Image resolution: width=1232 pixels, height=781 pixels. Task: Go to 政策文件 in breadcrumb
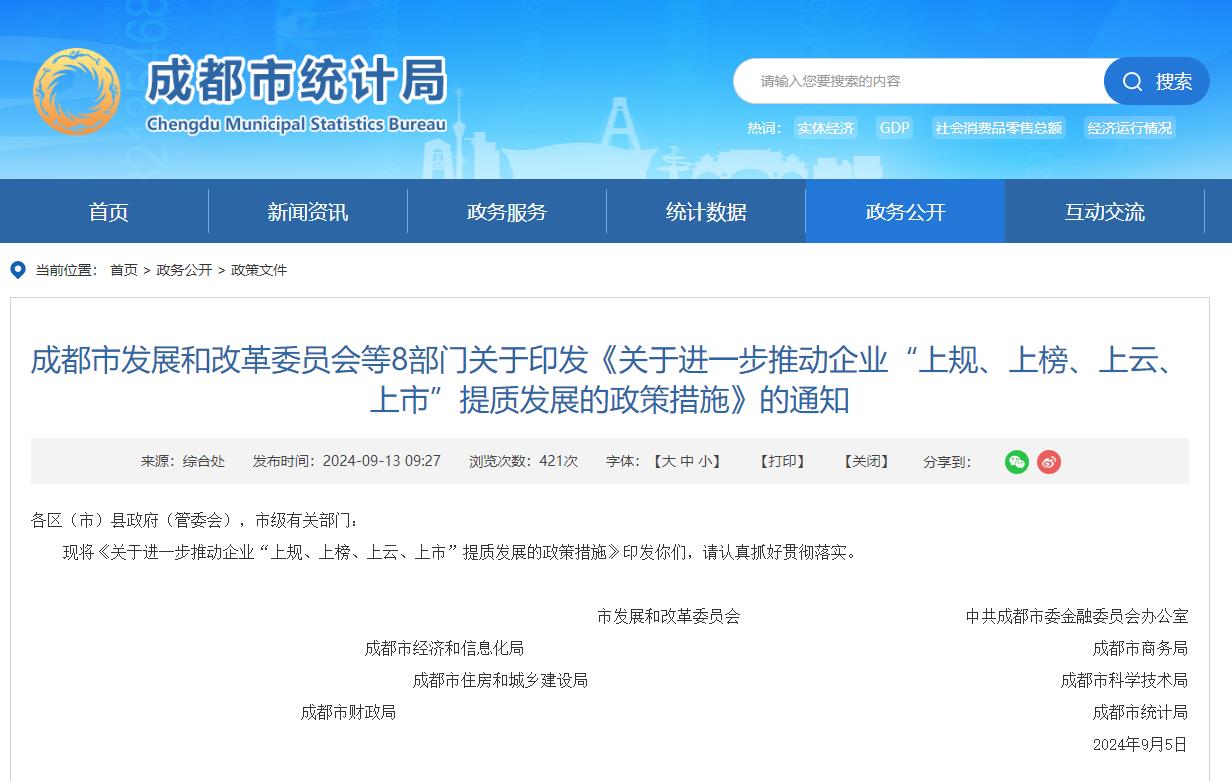(259, 270)
